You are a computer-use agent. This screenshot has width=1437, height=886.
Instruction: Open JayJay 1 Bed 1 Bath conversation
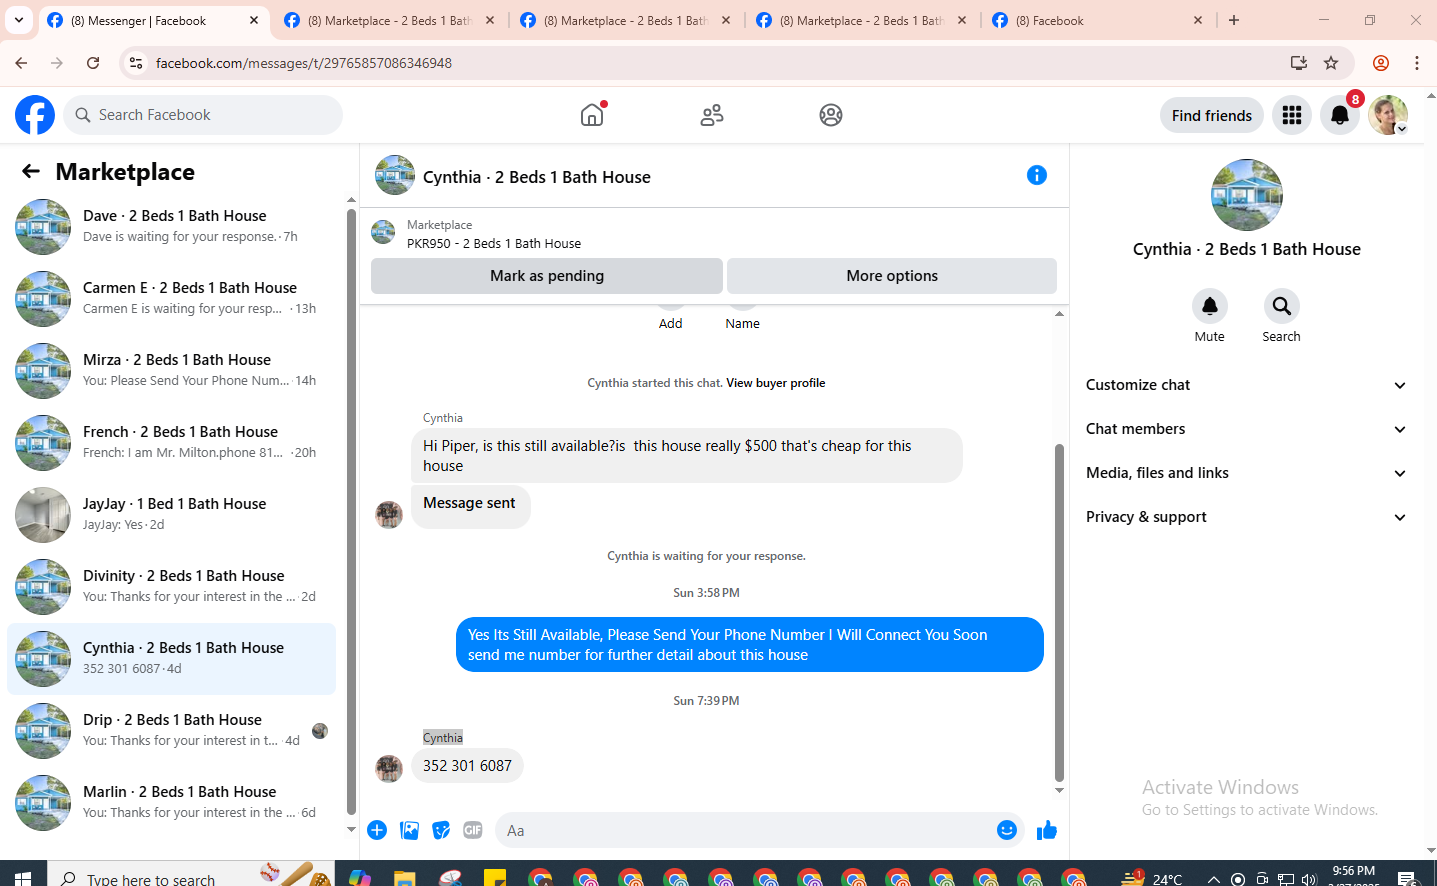coord(172,515)
